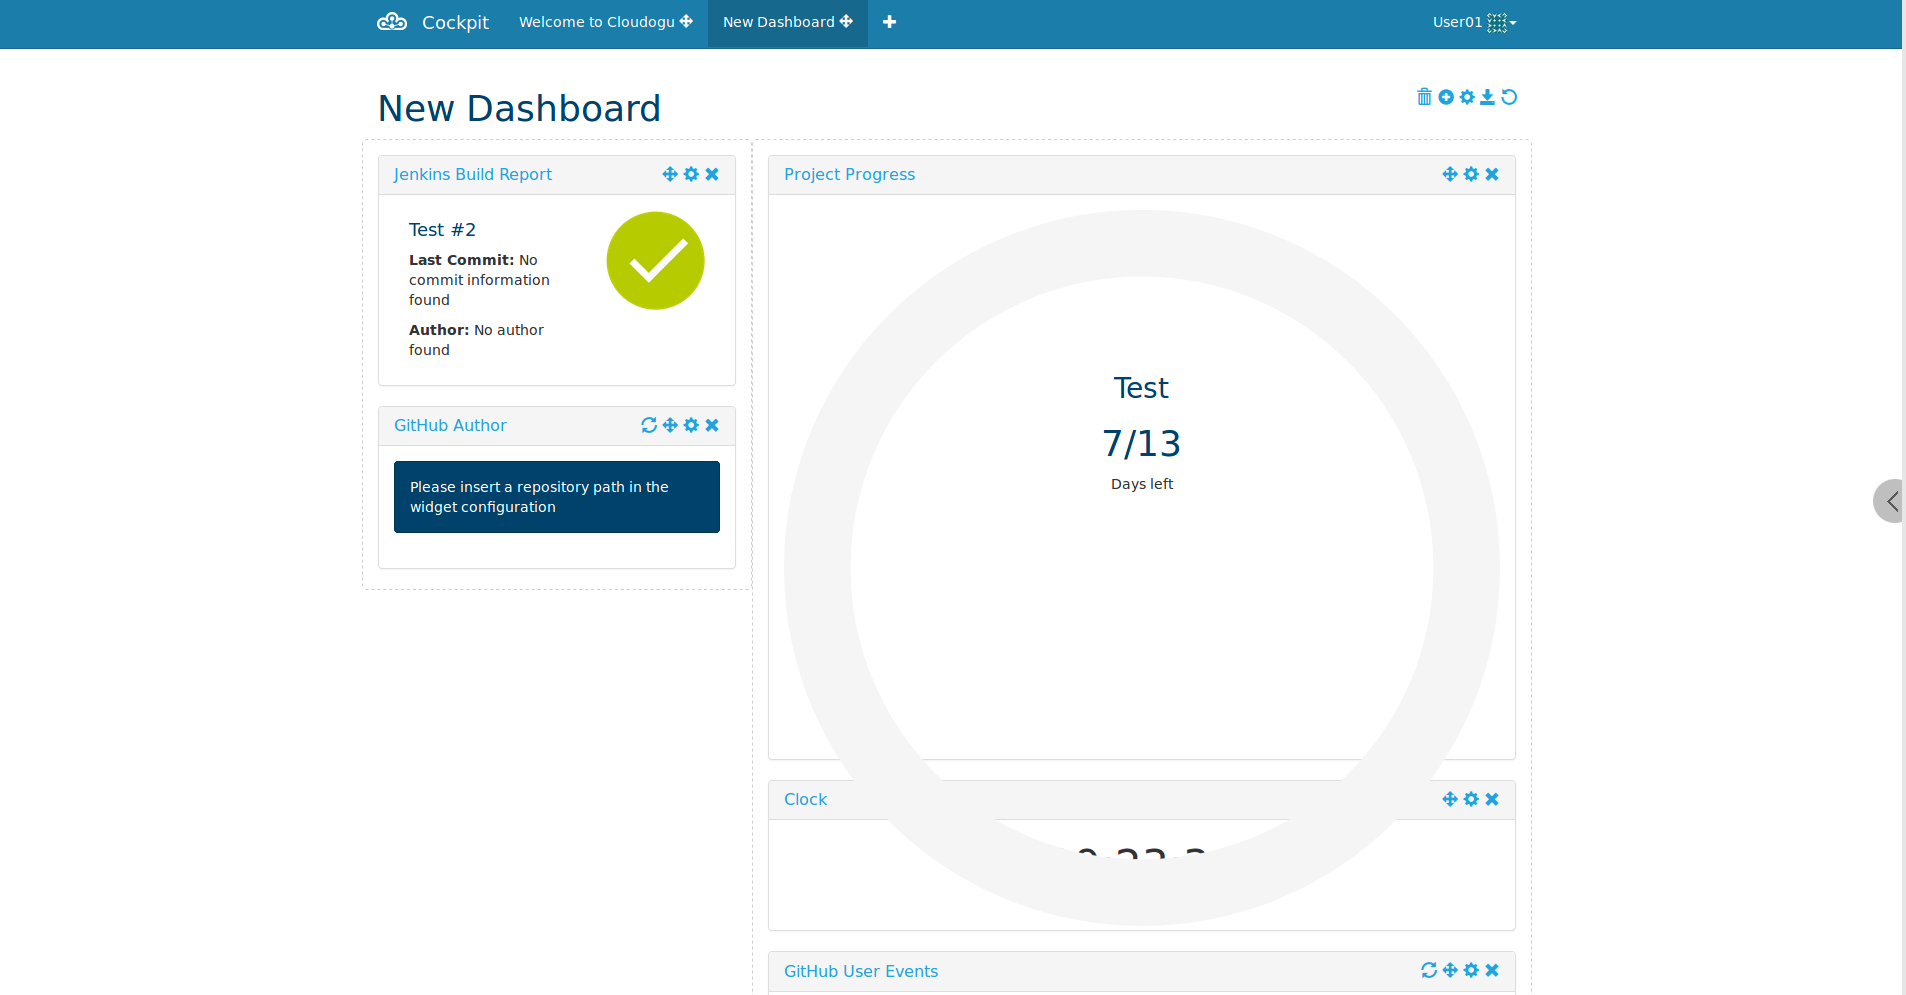Switch to the Welcome to Cloudogu tab
1906x995 pixels.
[597, 21]
